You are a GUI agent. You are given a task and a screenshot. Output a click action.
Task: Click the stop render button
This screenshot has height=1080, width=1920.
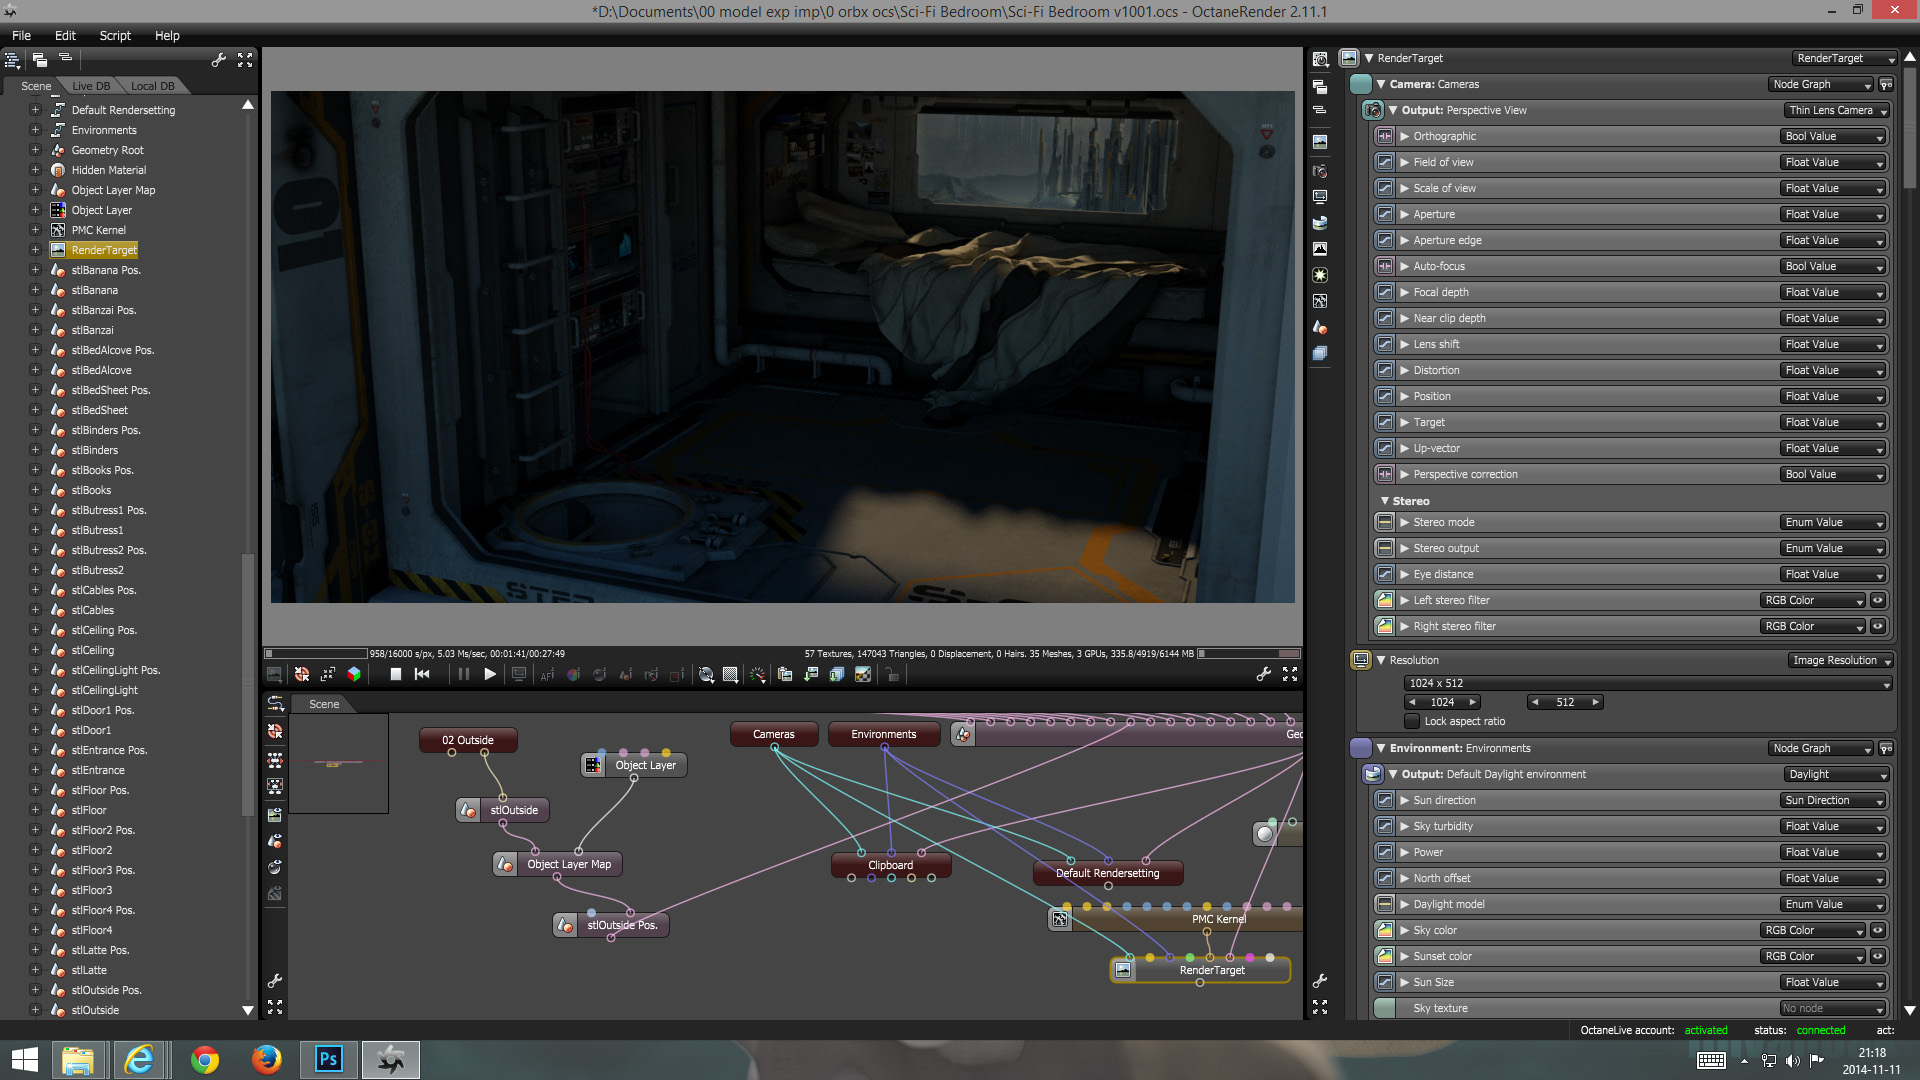coord(396,675)
